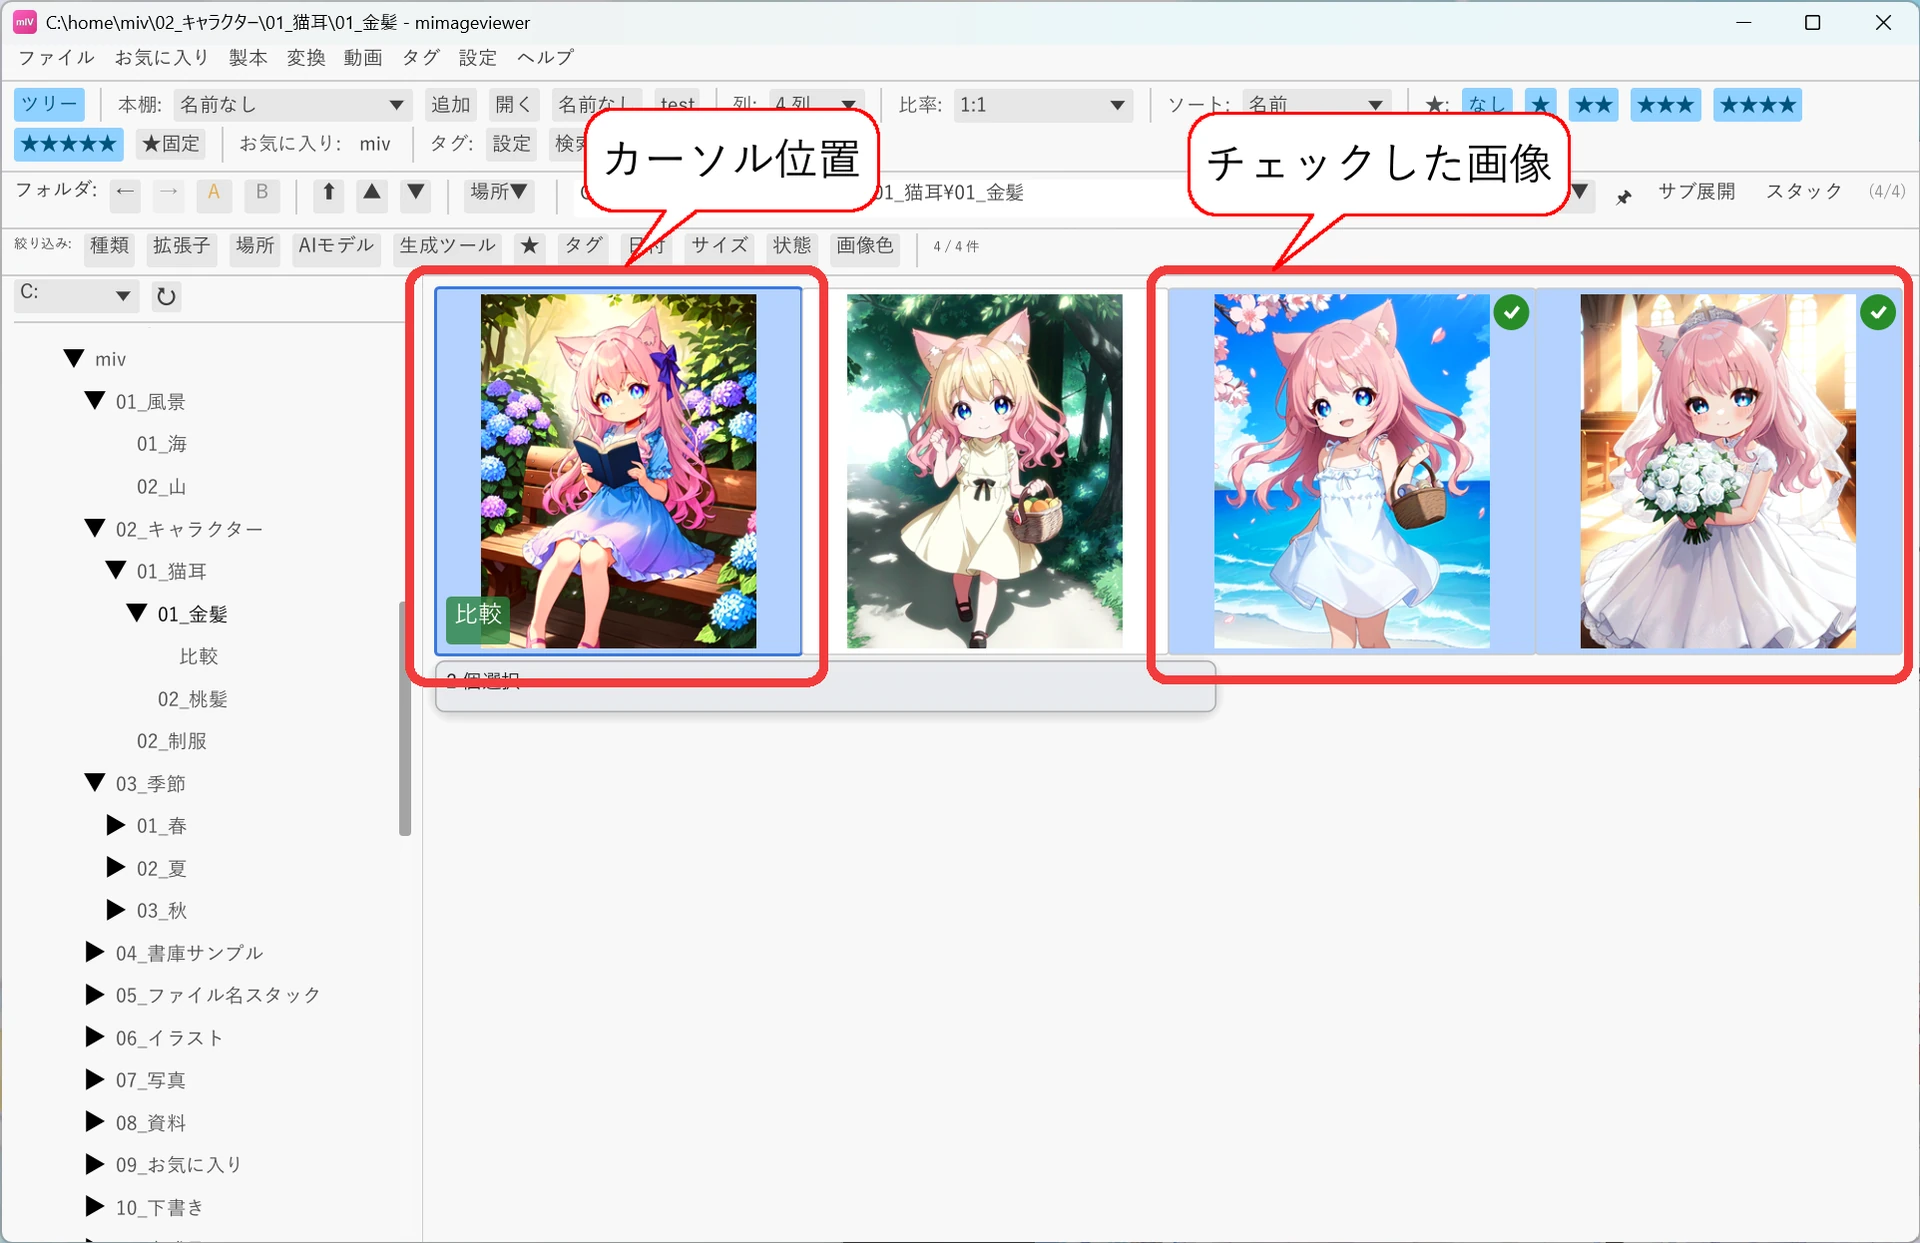Click the 開く button
This screenshot has height=1243, width=1920.
(x=514, y=104)
